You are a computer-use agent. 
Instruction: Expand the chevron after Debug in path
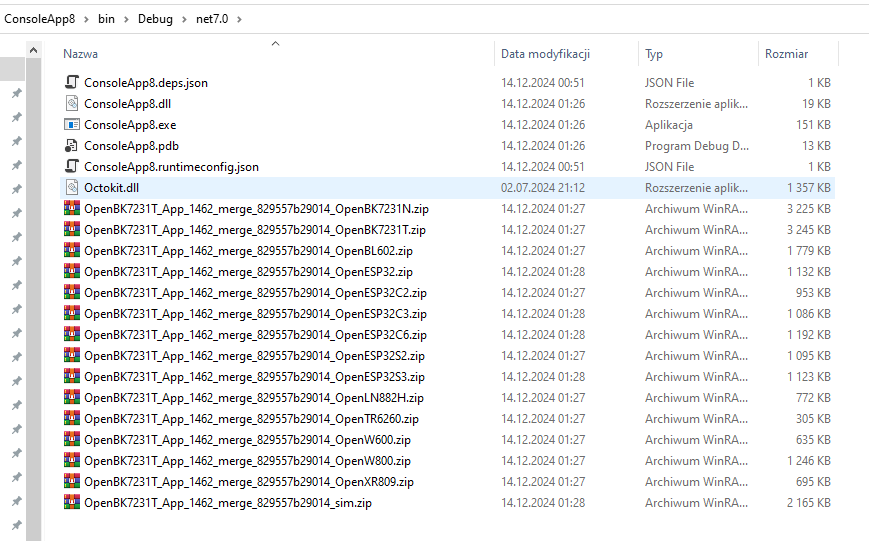(184, 19)
